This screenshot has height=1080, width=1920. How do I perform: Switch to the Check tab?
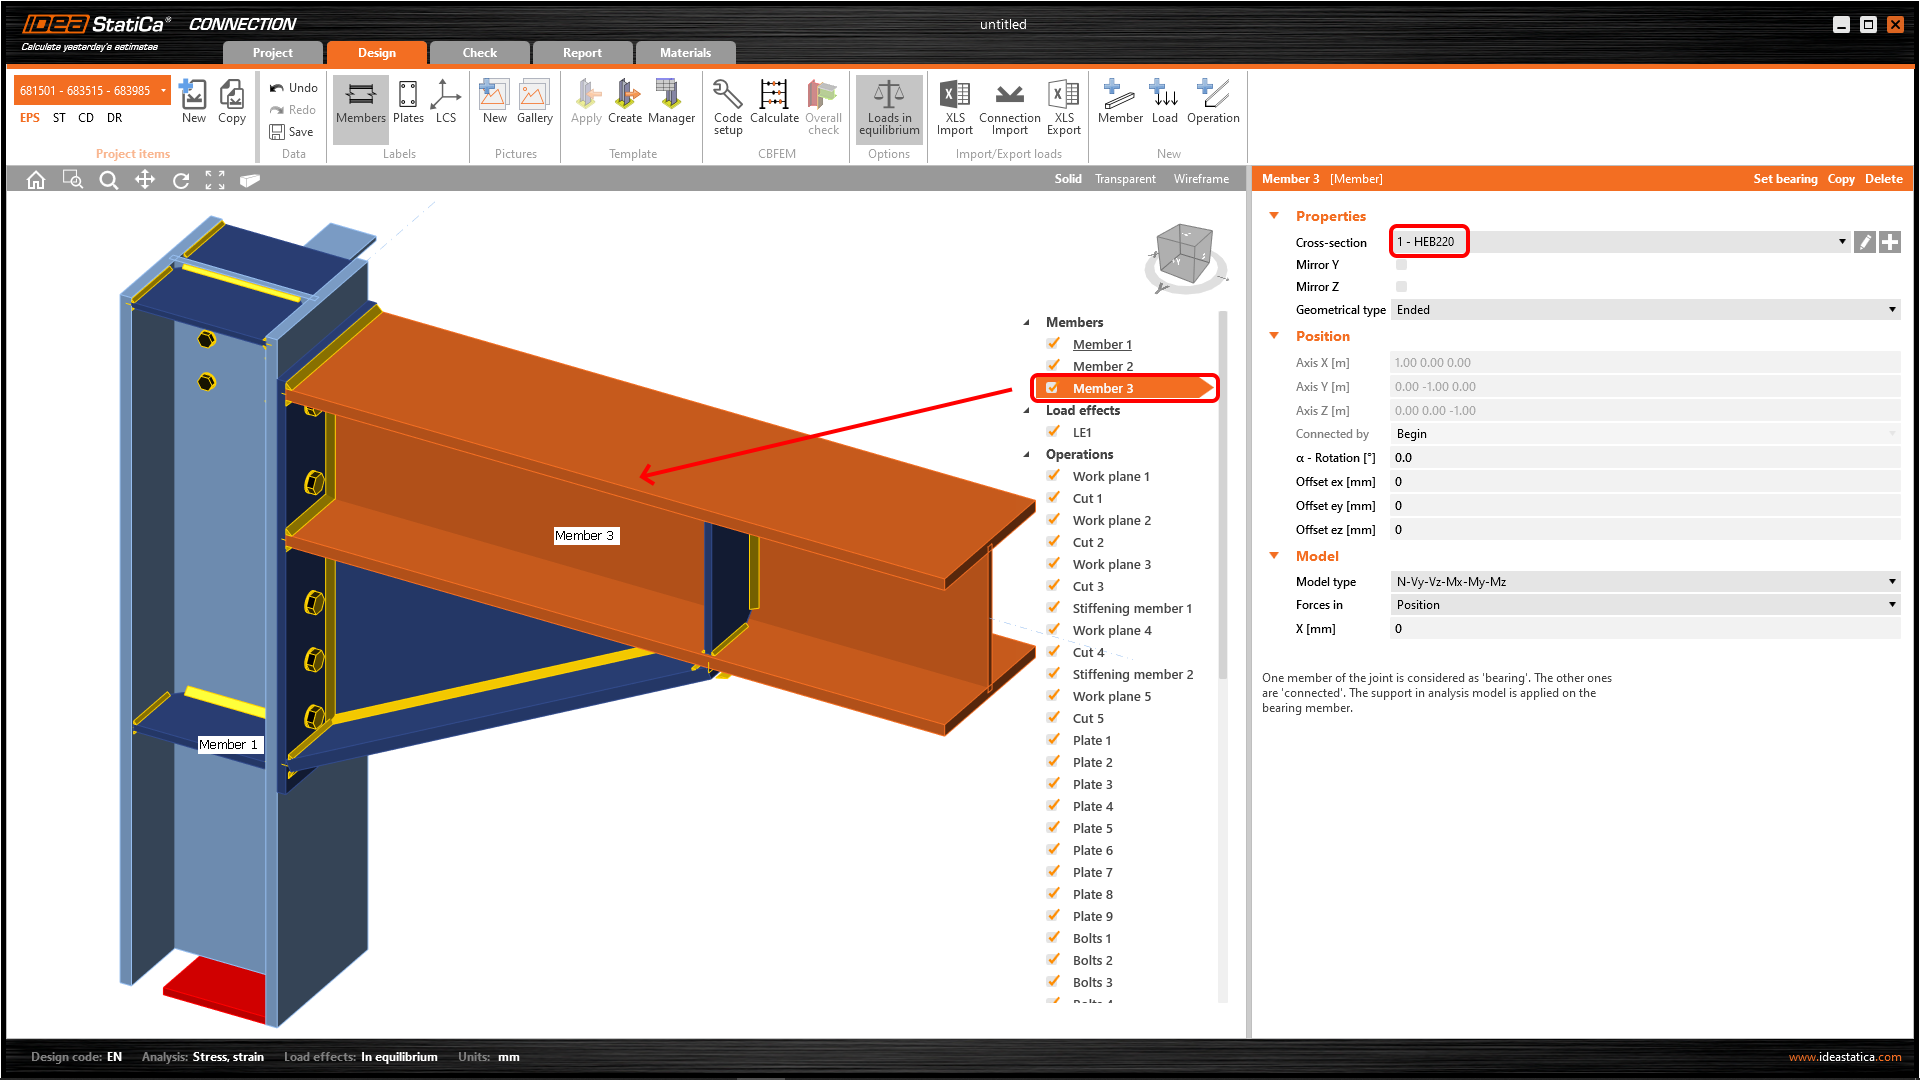tap(479, 53)
